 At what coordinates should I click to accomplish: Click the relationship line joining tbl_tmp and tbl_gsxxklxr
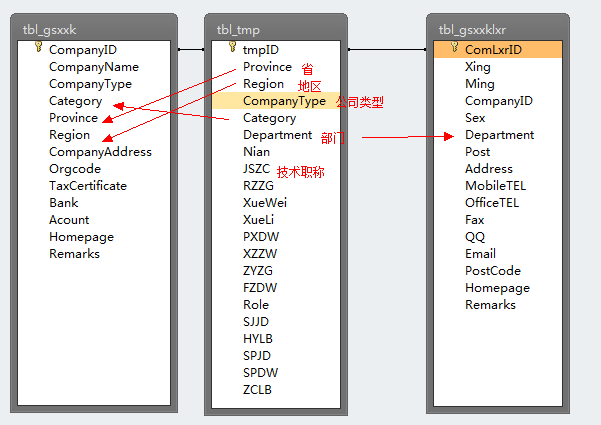pos(387,49)
